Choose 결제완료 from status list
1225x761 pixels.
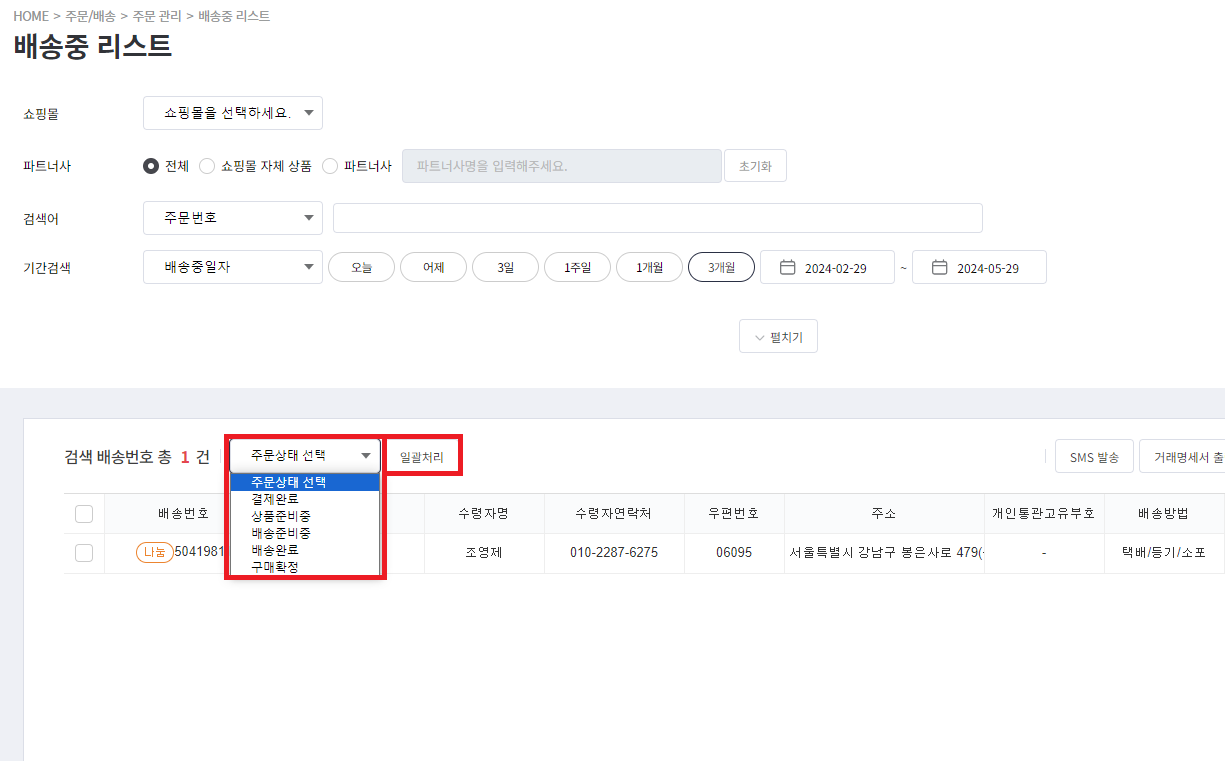pos(305,499)
